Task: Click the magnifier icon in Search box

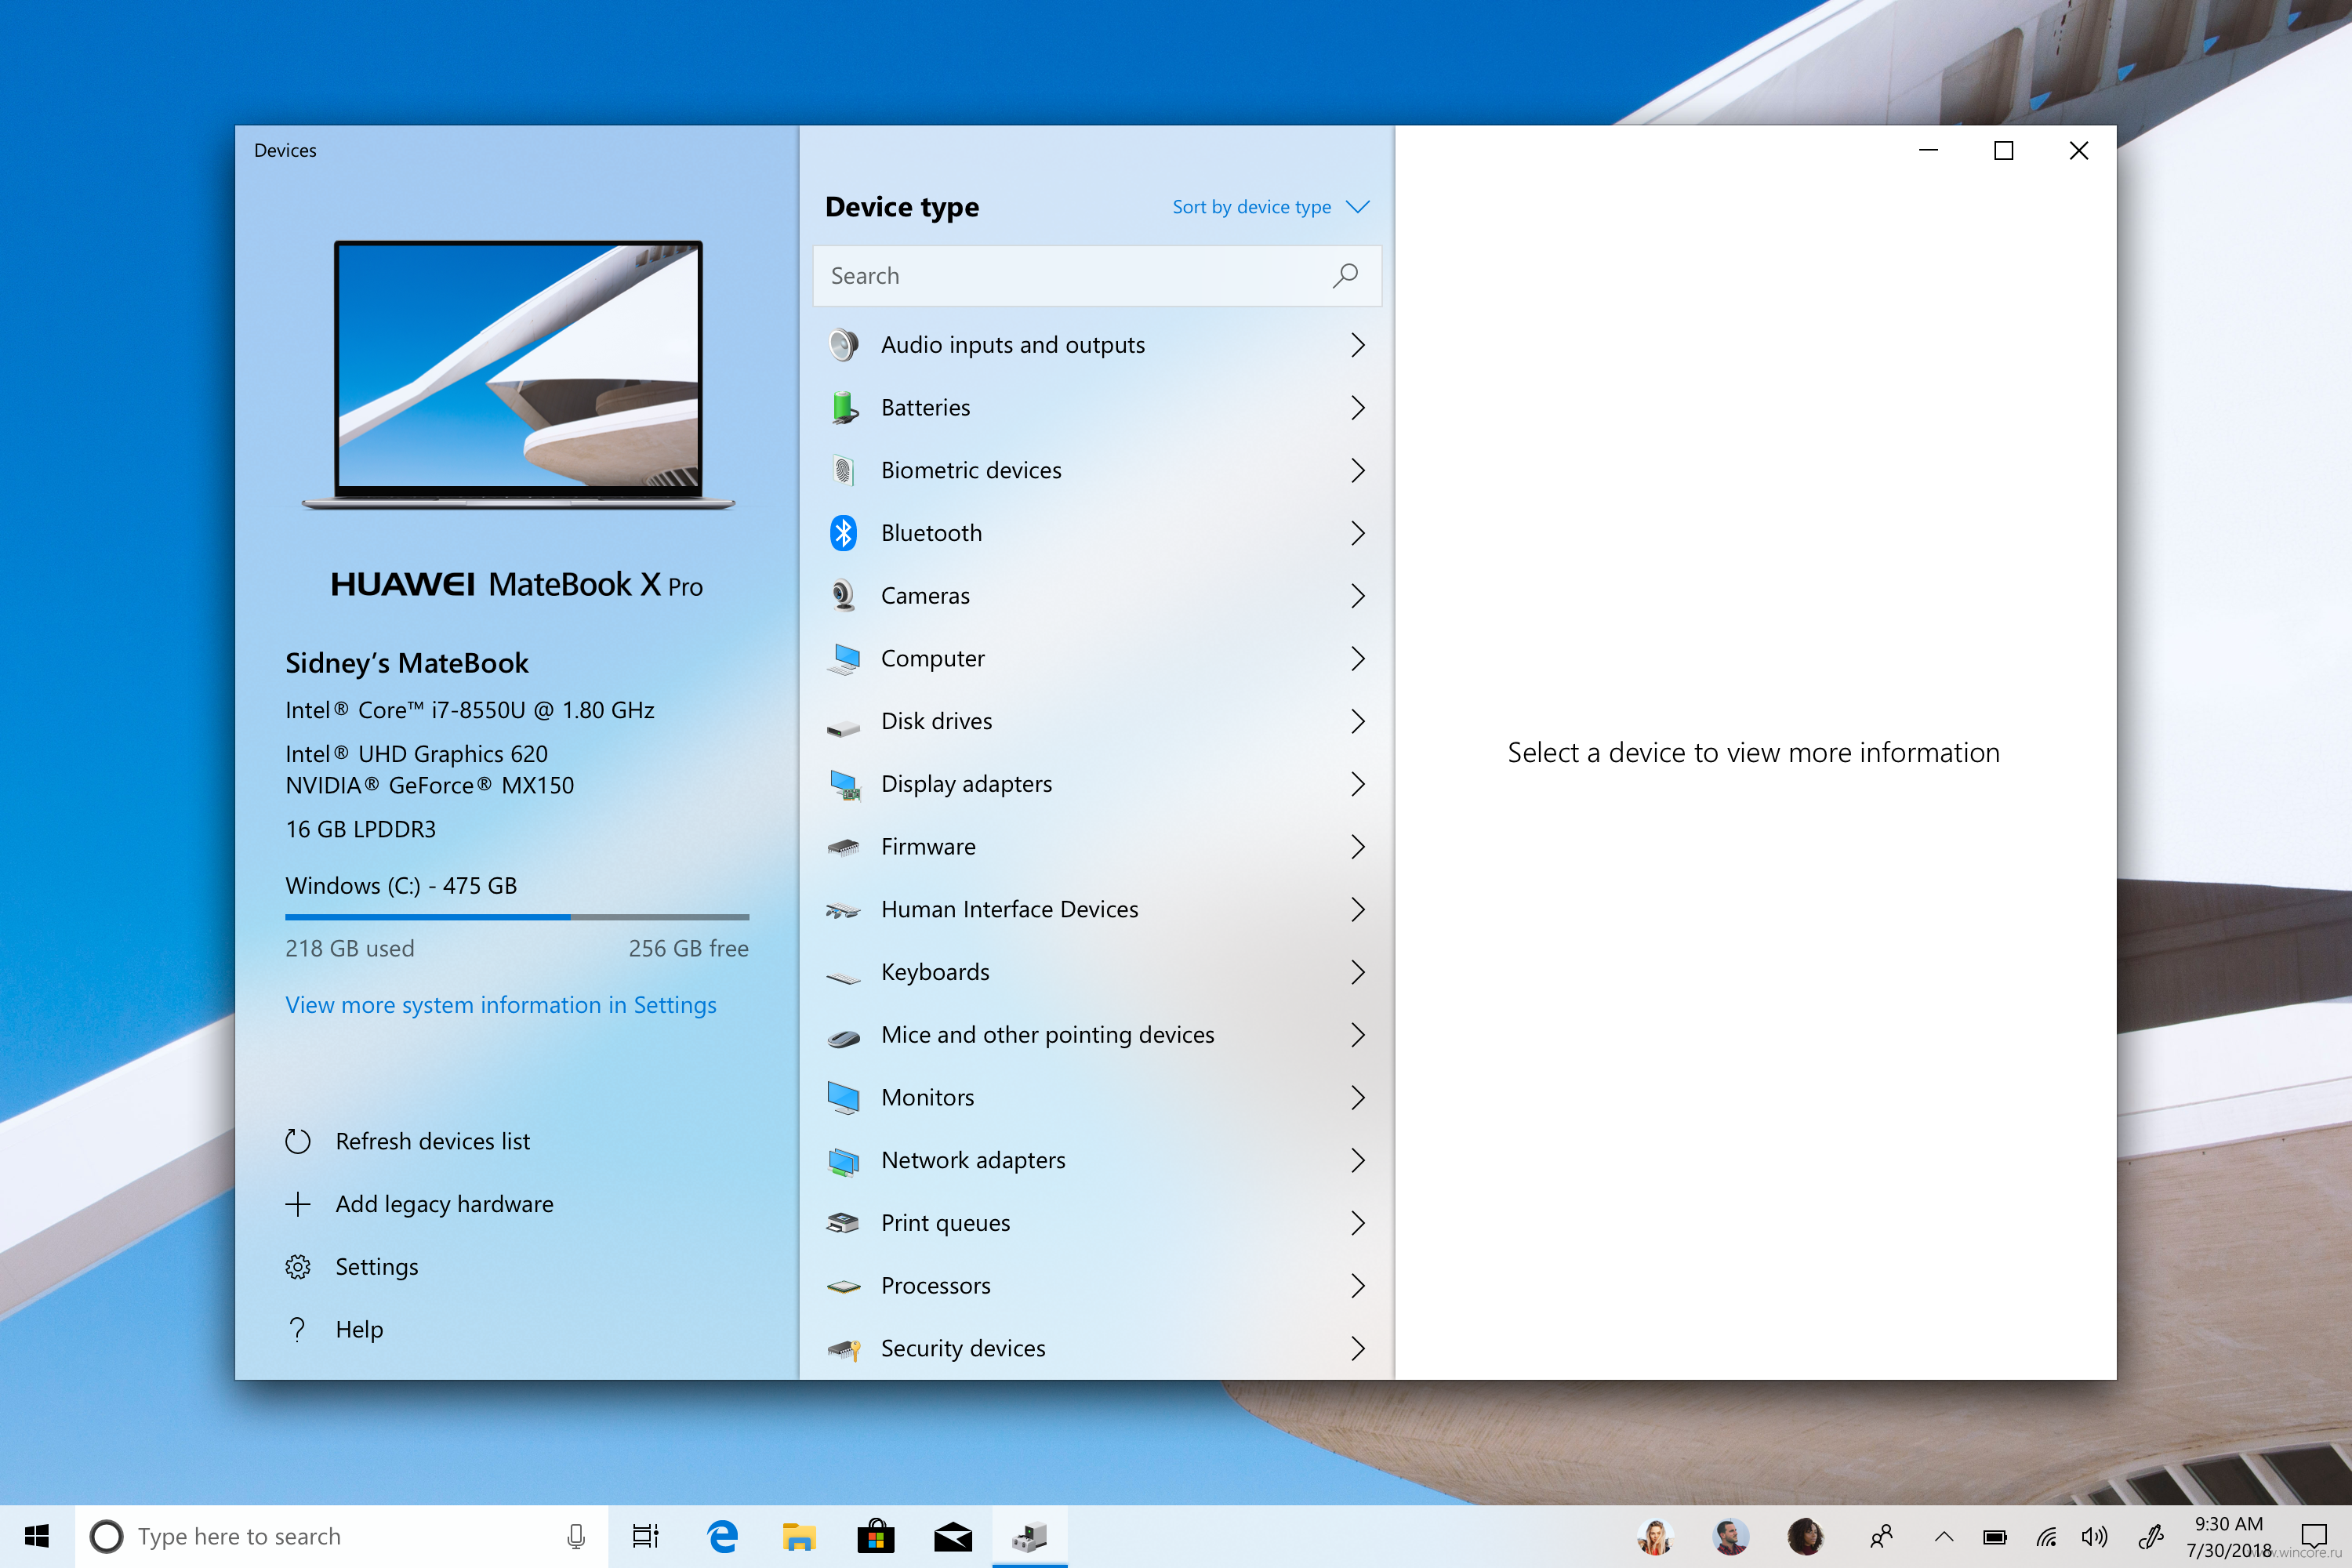Action: [1345, 275]
